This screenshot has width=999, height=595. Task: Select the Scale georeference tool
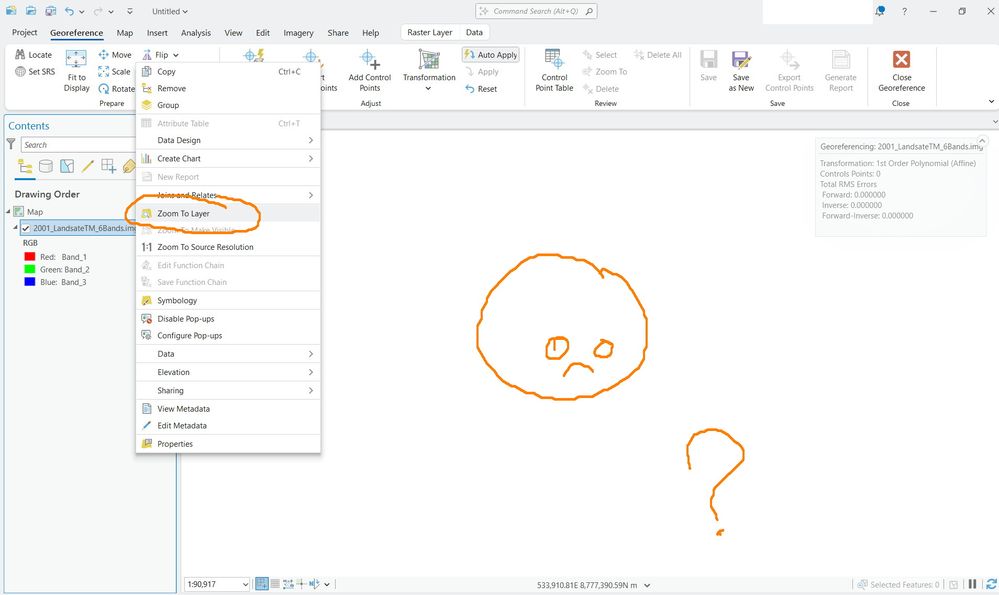[x=114, y=71]
